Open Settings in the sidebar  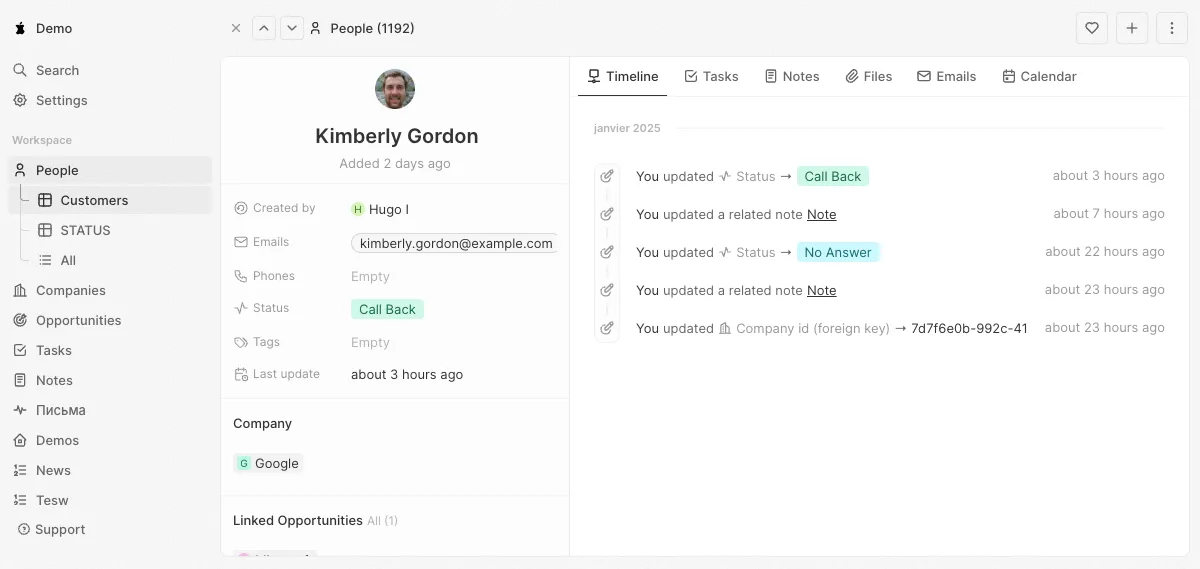click(61, 100)
